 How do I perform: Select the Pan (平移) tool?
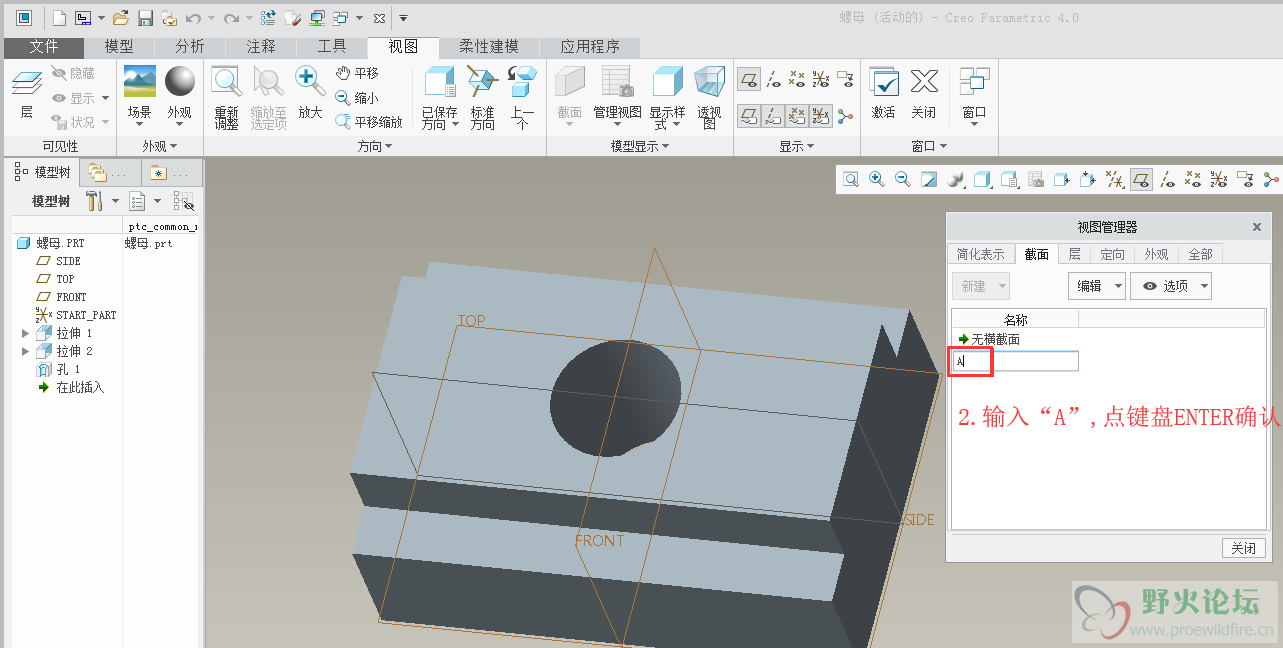pyautogui.click(x=357, y=73)
